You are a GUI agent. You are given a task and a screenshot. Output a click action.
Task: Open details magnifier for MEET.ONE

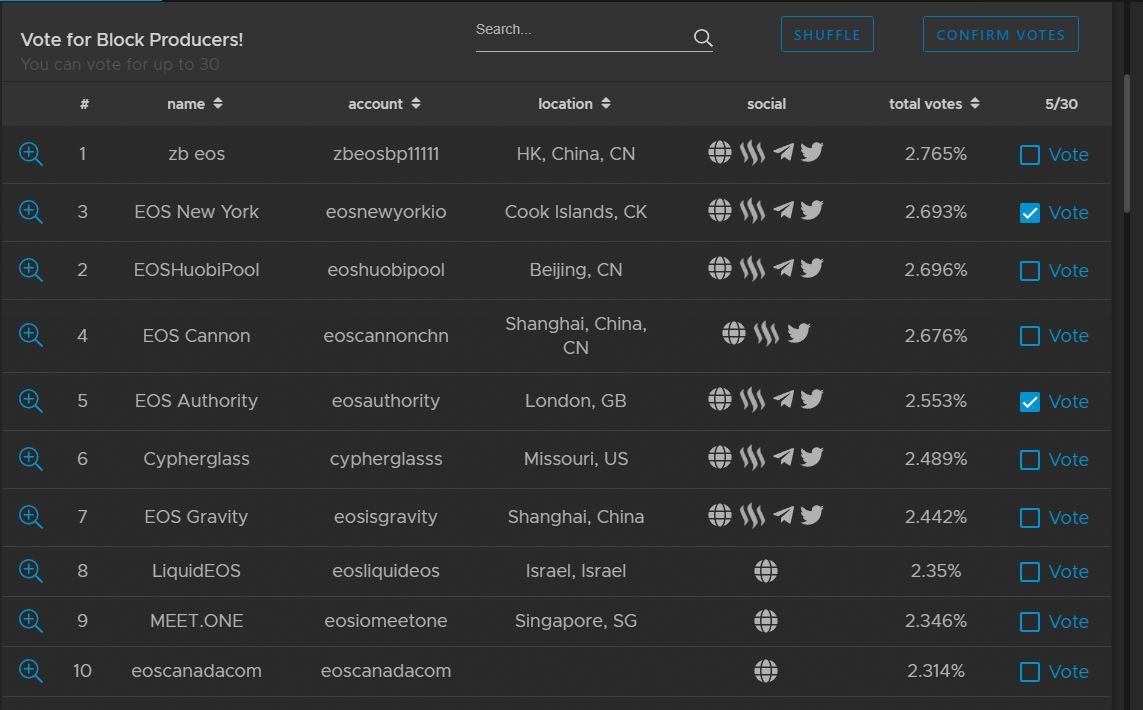(x=31, y=621)
